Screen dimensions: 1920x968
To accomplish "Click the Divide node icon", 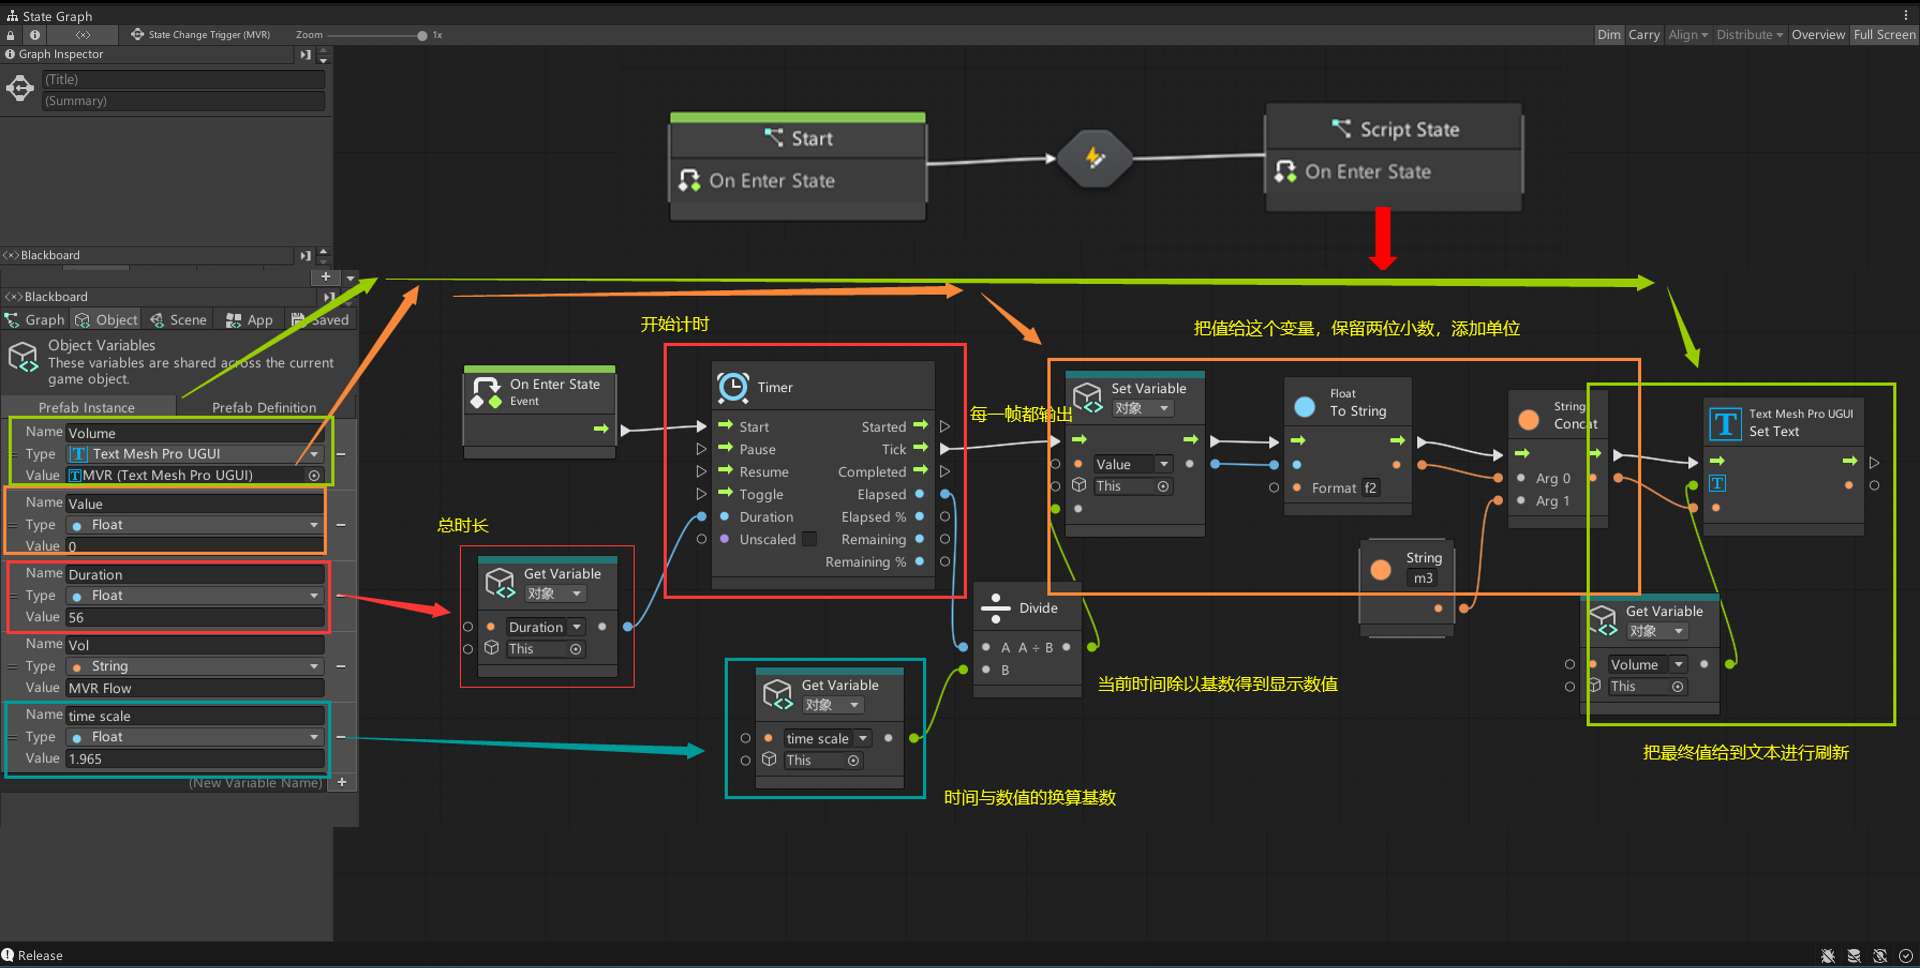I will coord(995,608).
